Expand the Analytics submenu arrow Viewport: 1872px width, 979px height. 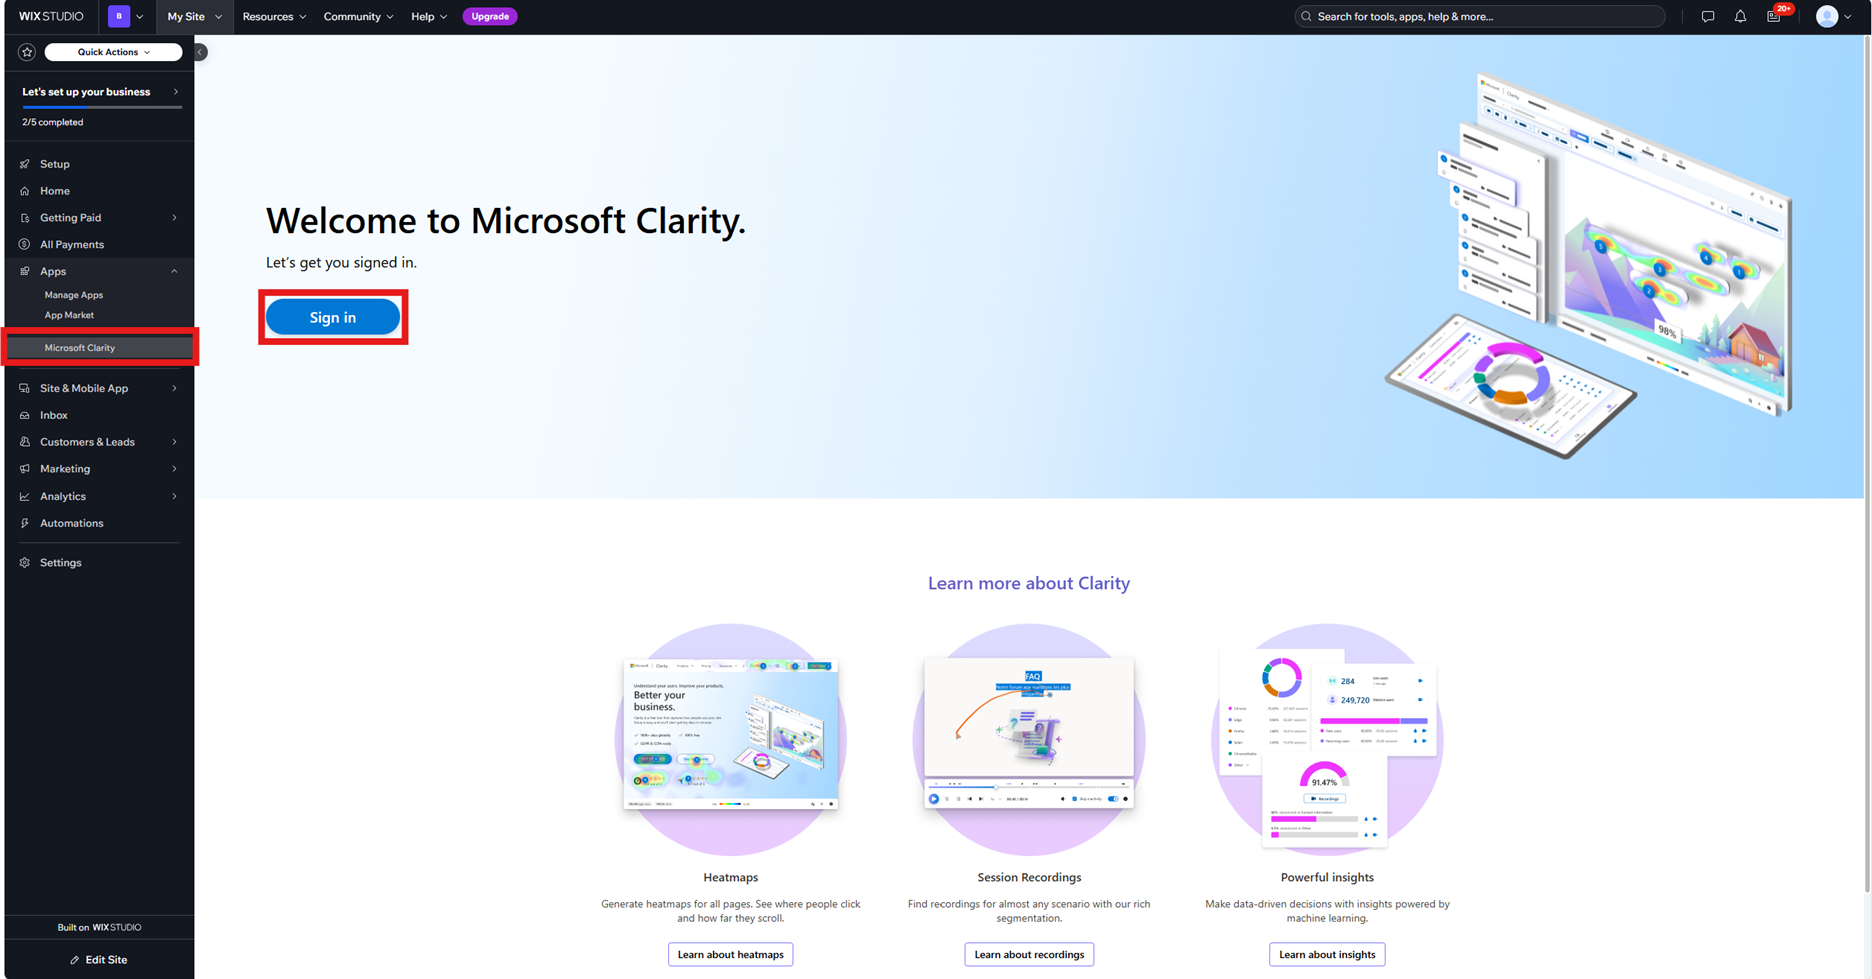click(175, 497)
